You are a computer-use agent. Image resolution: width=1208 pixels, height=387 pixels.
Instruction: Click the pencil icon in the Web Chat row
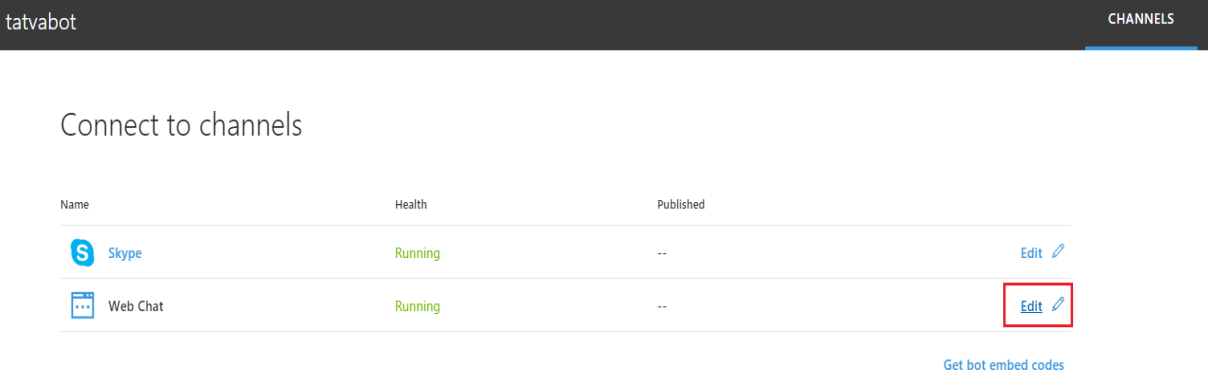[1058, 306]
